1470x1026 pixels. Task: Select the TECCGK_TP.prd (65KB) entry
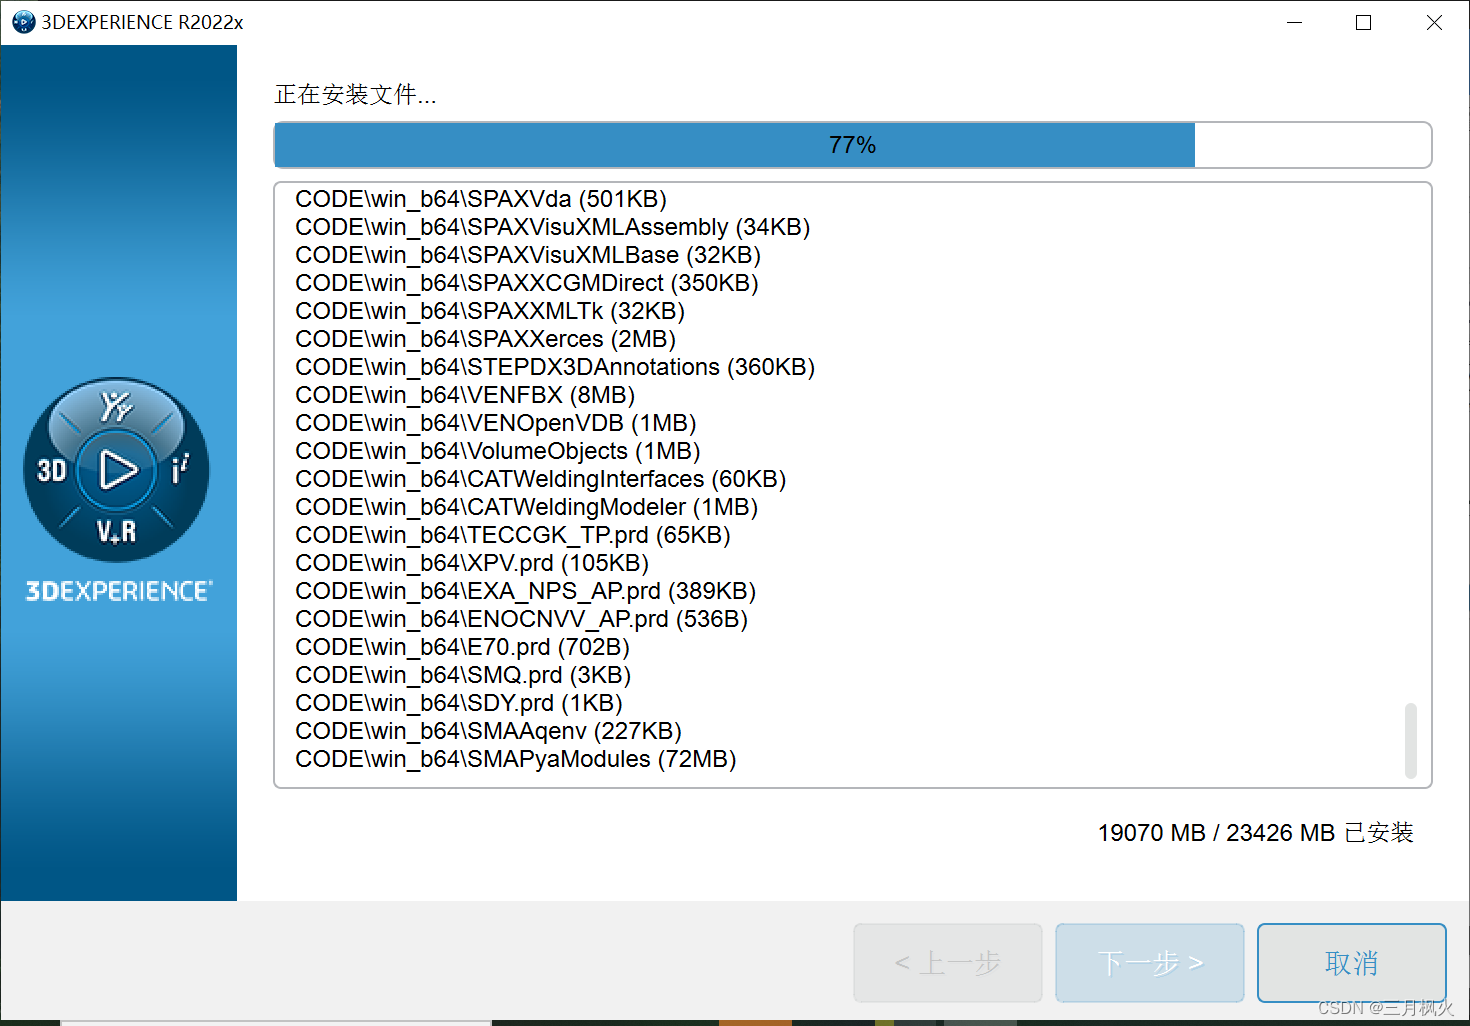click(x=513, y=535)
